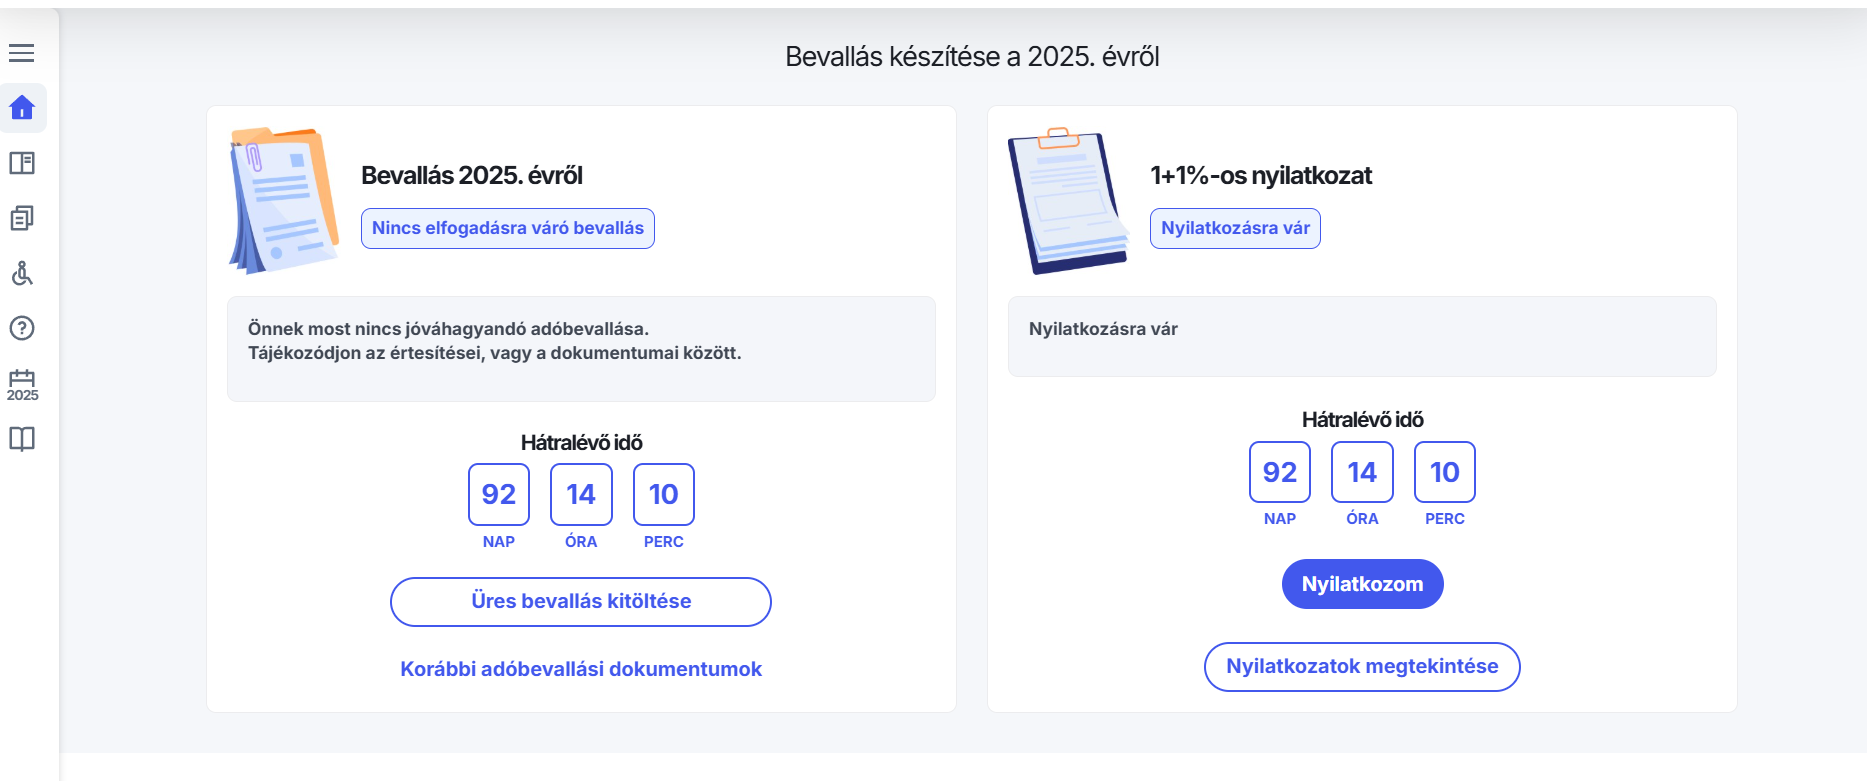Go to the home page icon

(x=22, y=108)
